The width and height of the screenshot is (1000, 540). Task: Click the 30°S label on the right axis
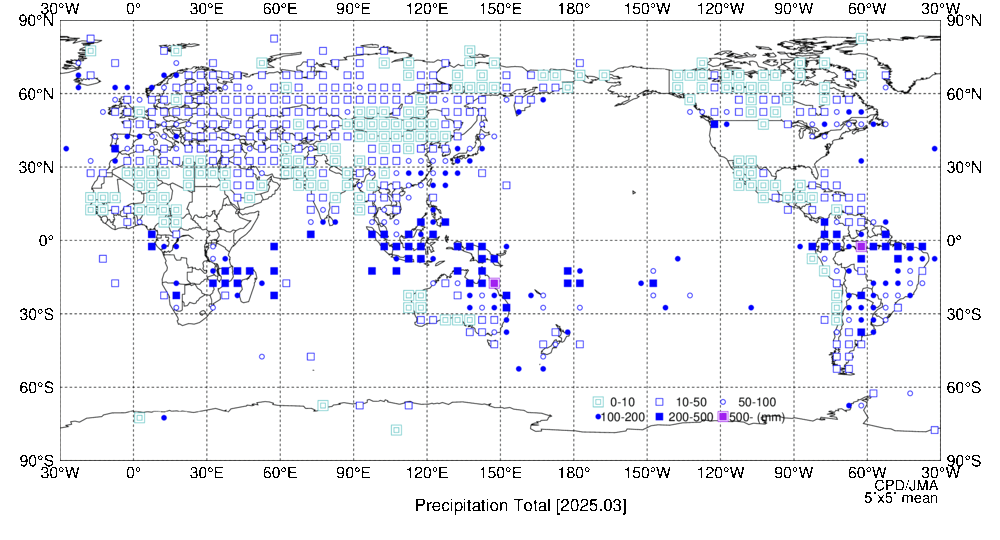(x=964, y=314)
